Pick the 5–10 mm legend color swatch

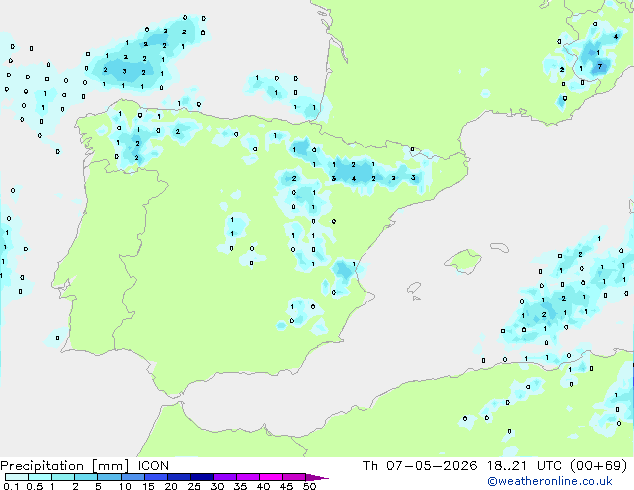point(109,477)
